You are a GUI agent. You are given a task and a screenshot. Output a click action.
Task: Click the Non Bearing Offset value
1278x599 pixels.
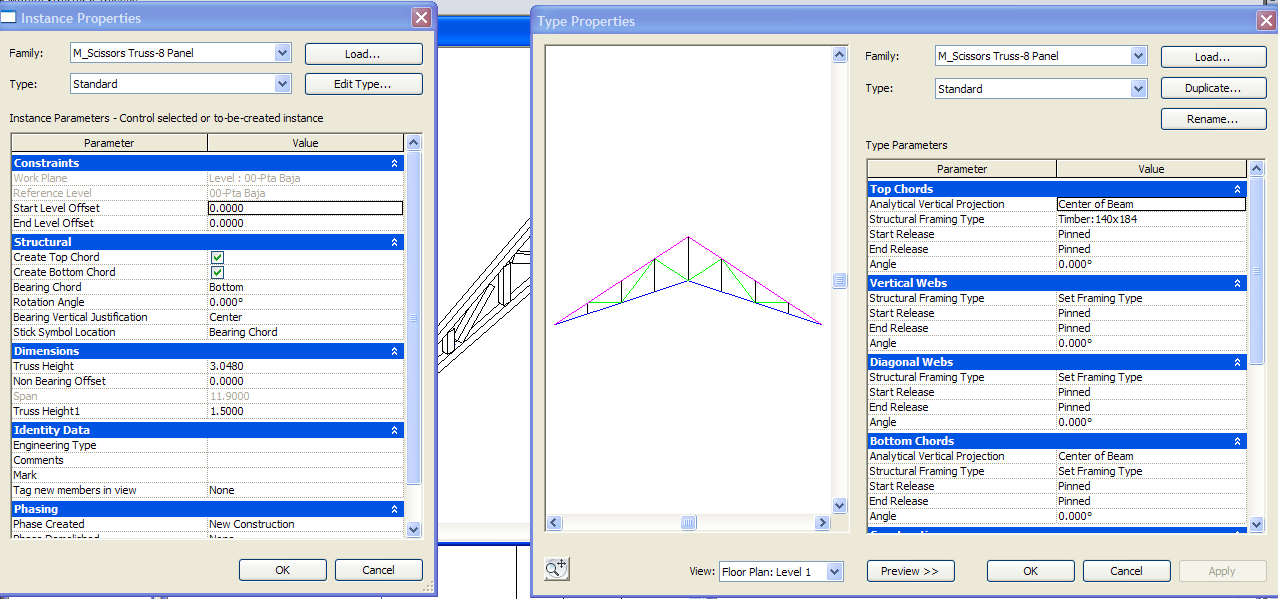(x=305, y=381)
